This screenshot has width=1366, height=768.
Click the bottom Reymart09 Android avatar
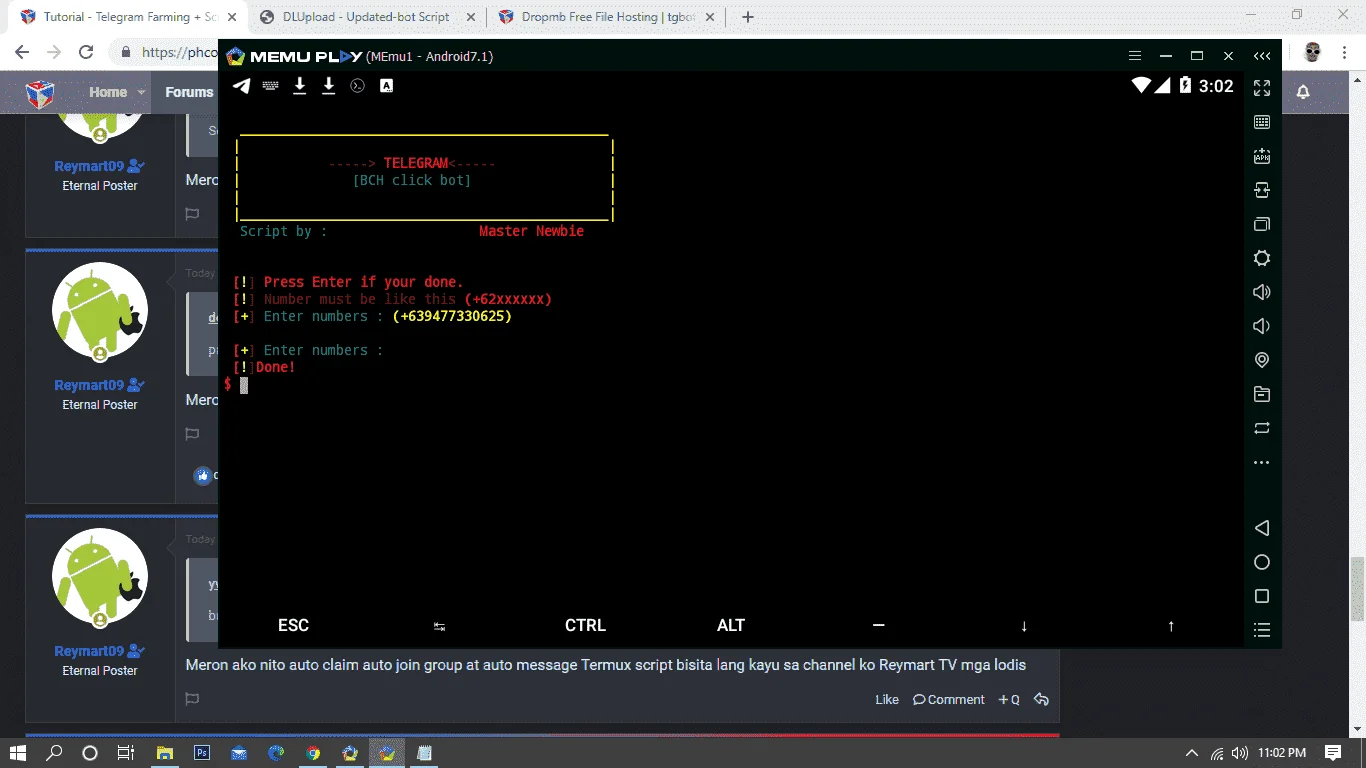click(100, 577)
